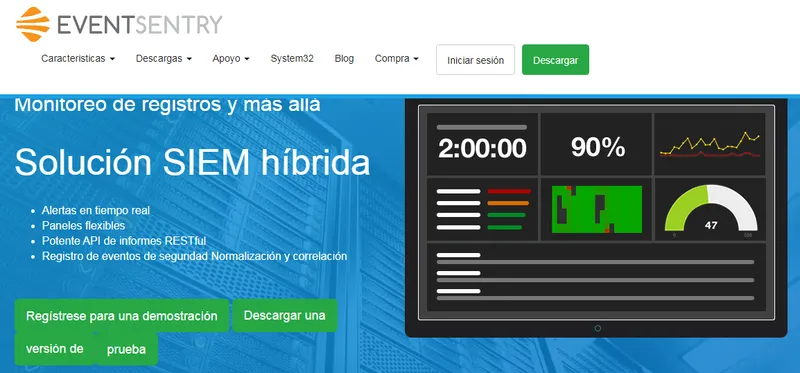Click the 2:00:00 timer tile
Viewport: 800px width, 373px height.
[482, 144]
